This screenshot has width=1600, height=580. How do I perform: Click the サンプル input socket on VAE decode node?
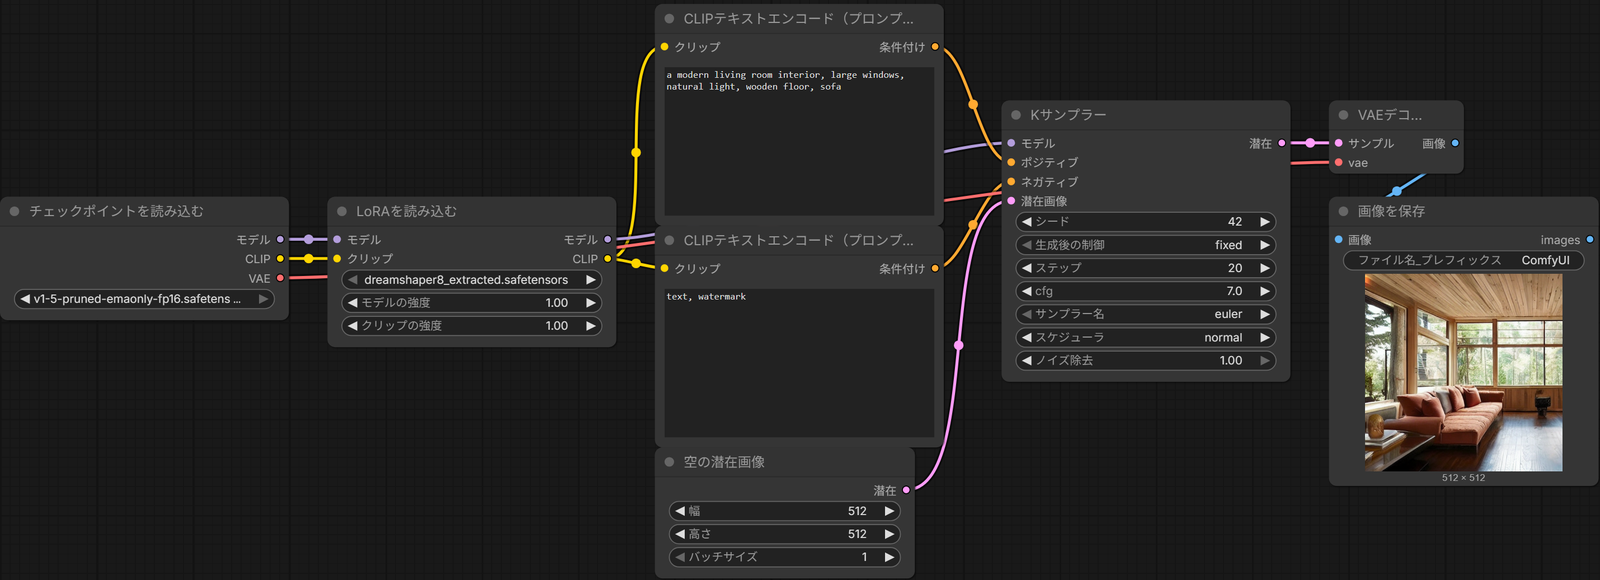click(x=1339, y=143)
